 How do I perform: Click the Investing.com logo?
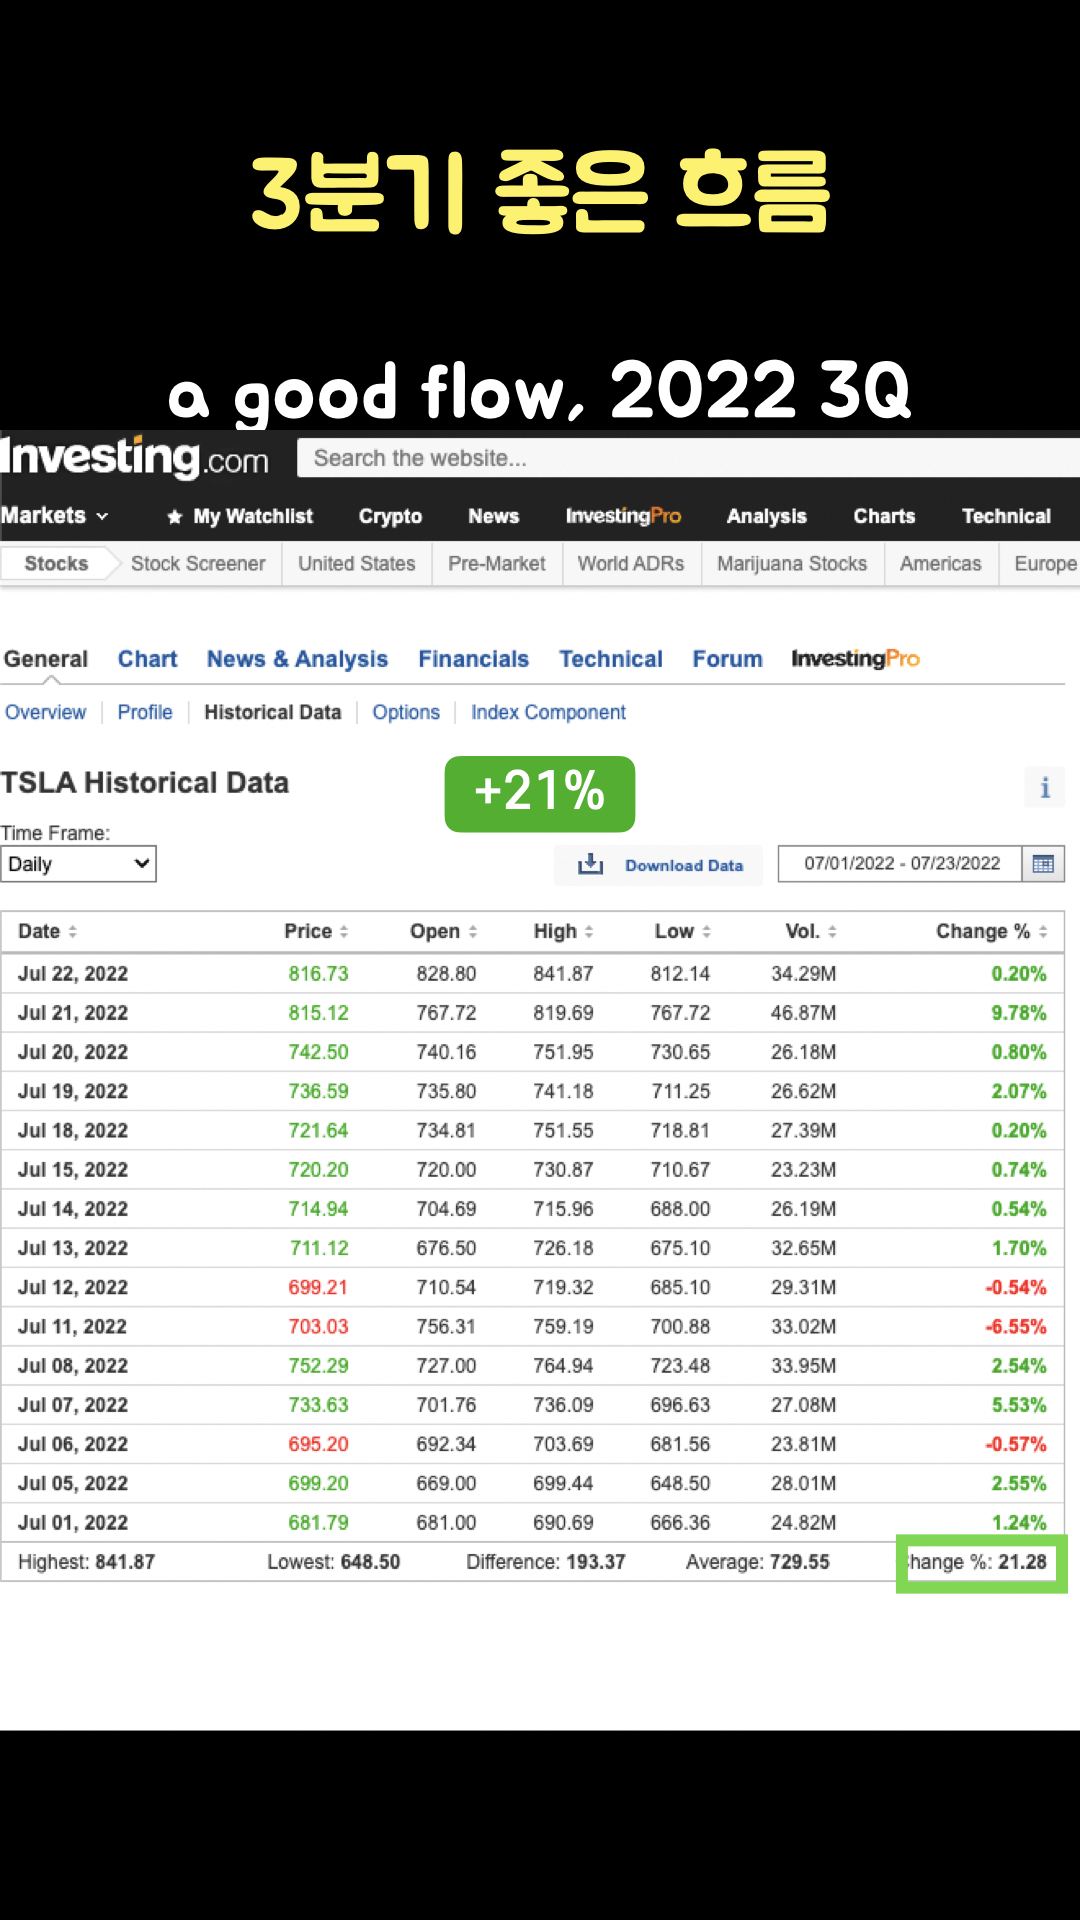tap(135, 457)
